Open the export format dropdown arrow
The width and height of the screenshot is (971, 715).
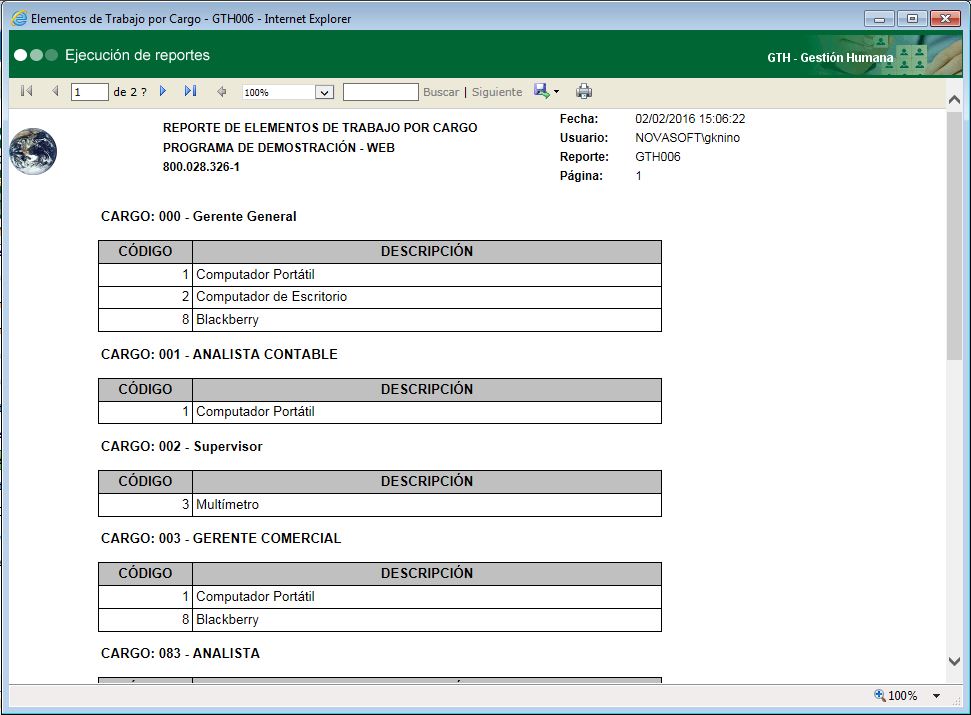(x=554, y=91)
